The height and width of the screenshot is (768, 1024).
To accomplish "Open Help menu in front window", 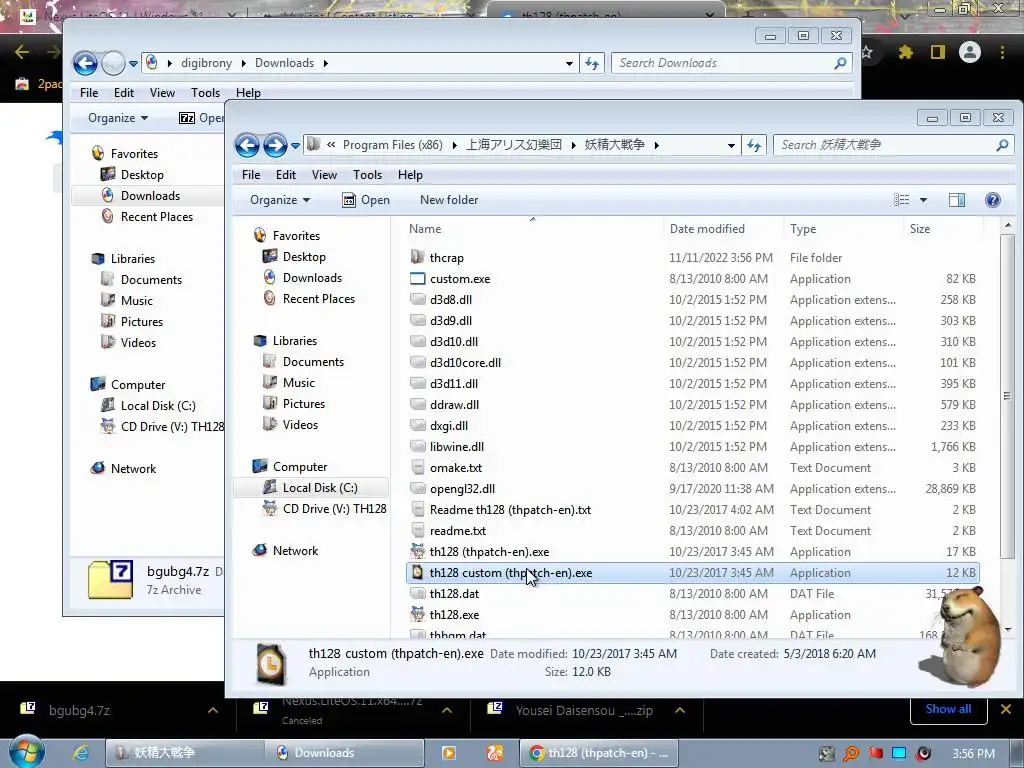I will (x=410, y=174).
